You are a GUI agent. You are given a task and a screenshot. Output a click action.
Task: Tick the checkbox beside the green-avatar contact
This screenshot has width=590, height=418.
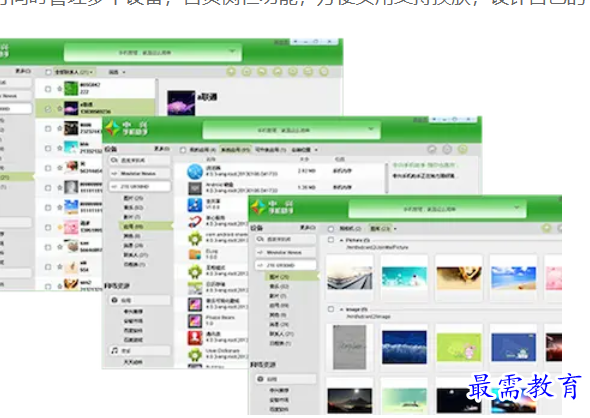[x=48, y=89]
